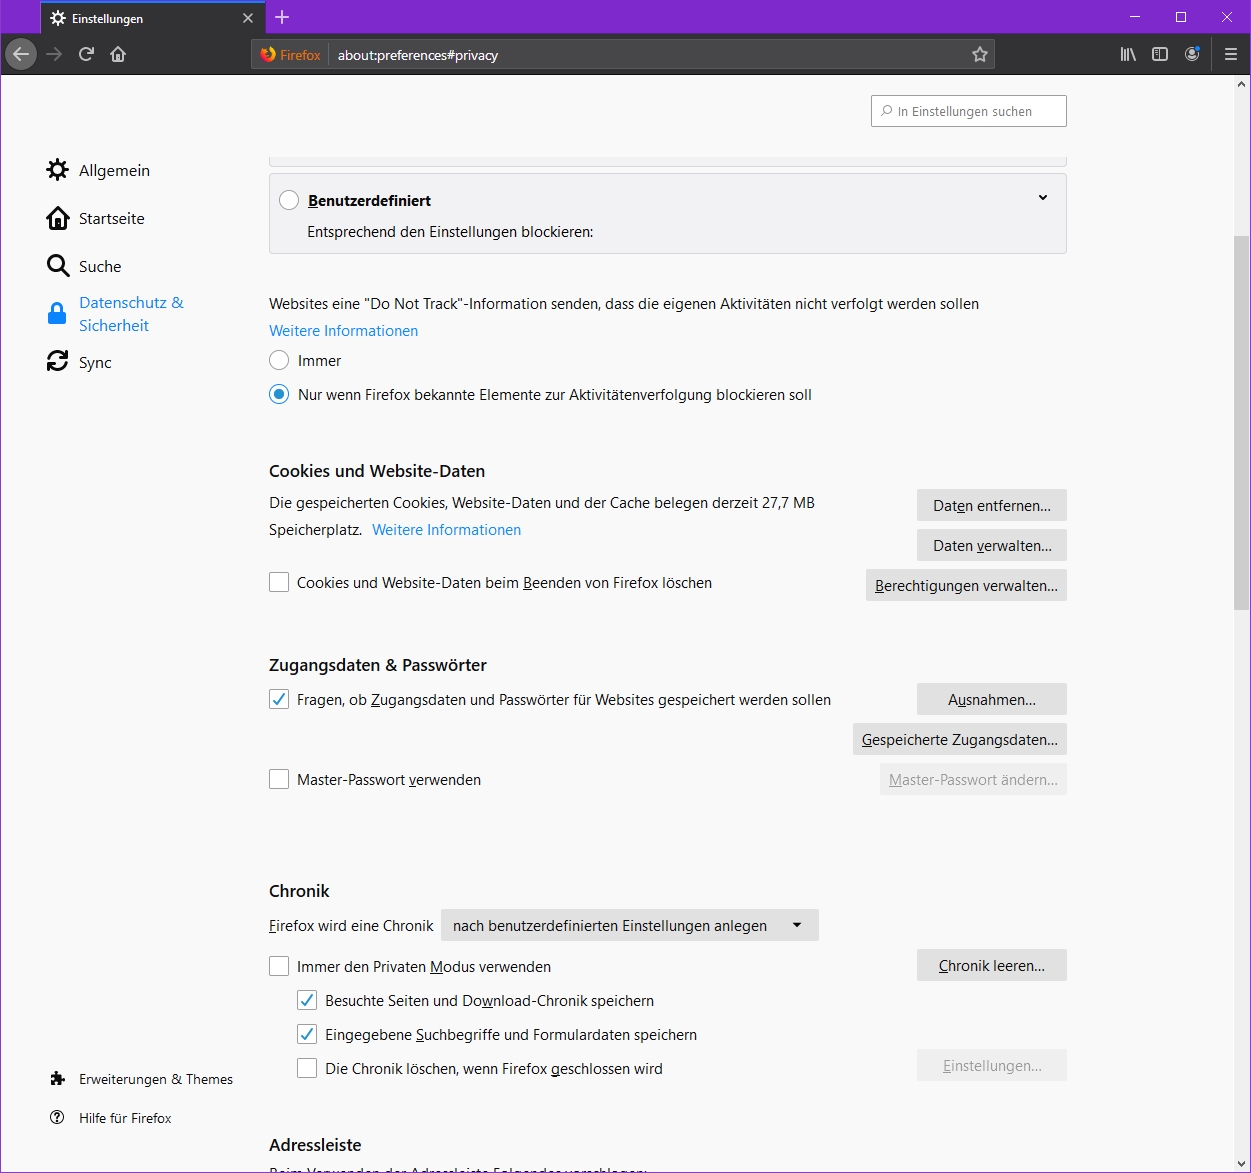Click Berechtigungen verwalten button
Viewport: 1251px width, 1173px height.
pos(966,585)
